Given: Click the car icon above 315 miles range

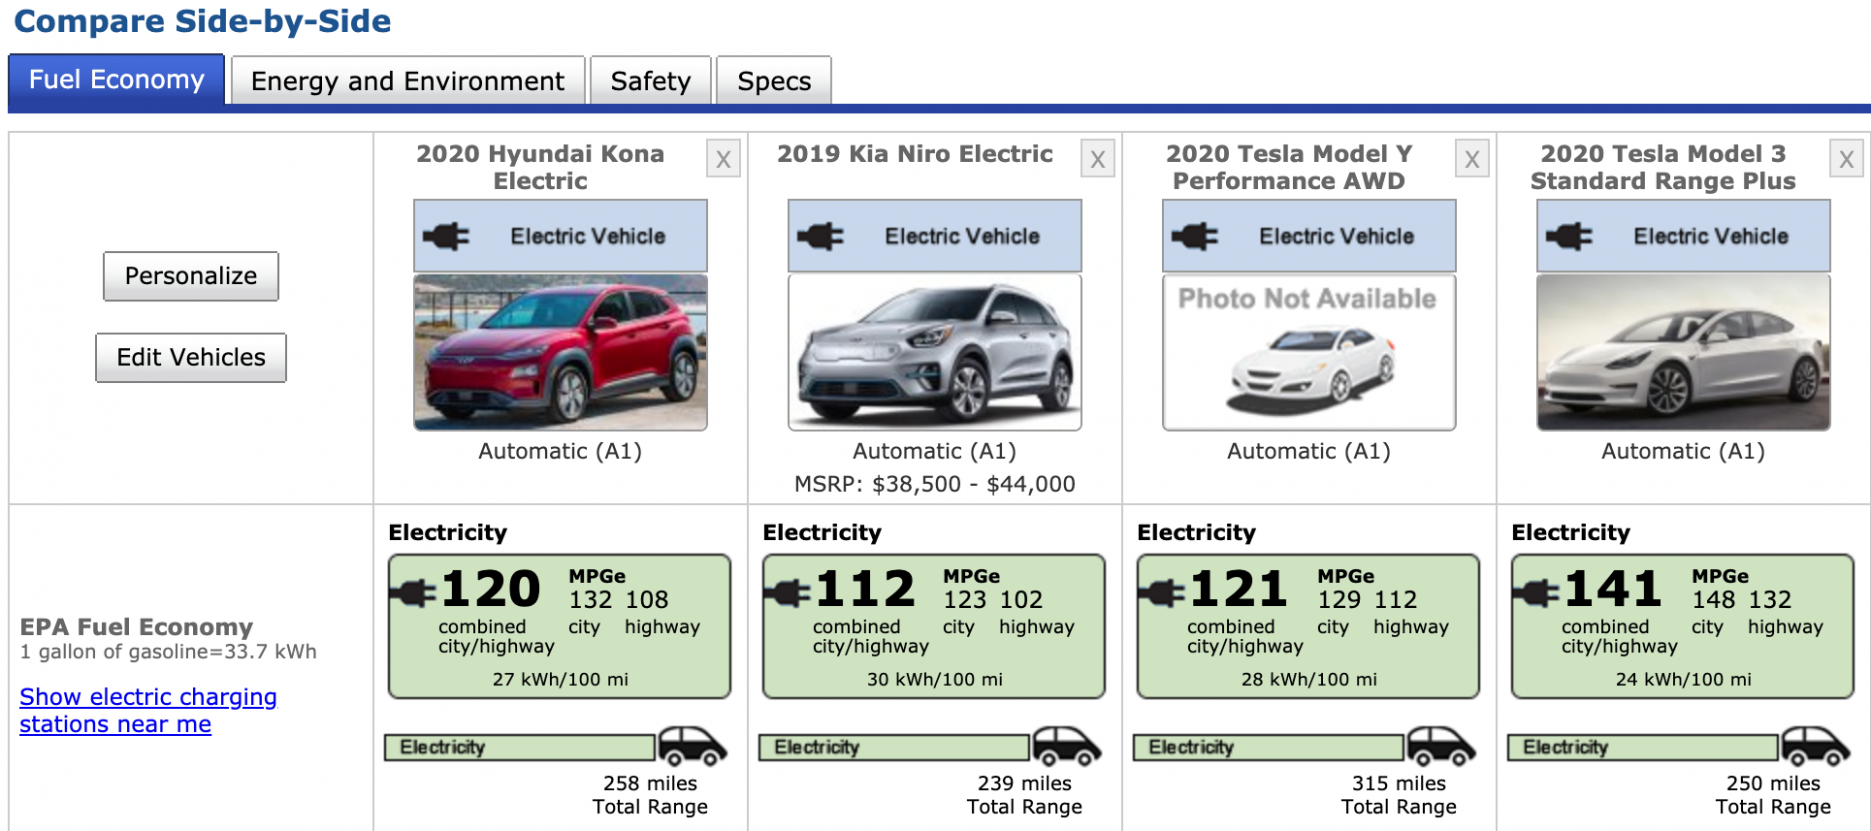Looking at the screenshot, I should click(1441, 746).
